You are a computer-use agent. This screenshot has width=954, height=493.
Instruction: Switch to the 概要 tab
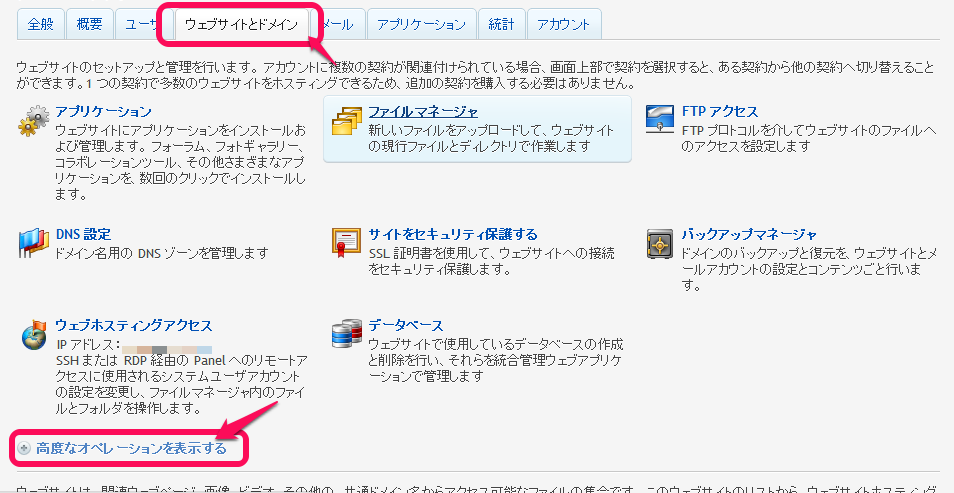click(x=89, y=24)
